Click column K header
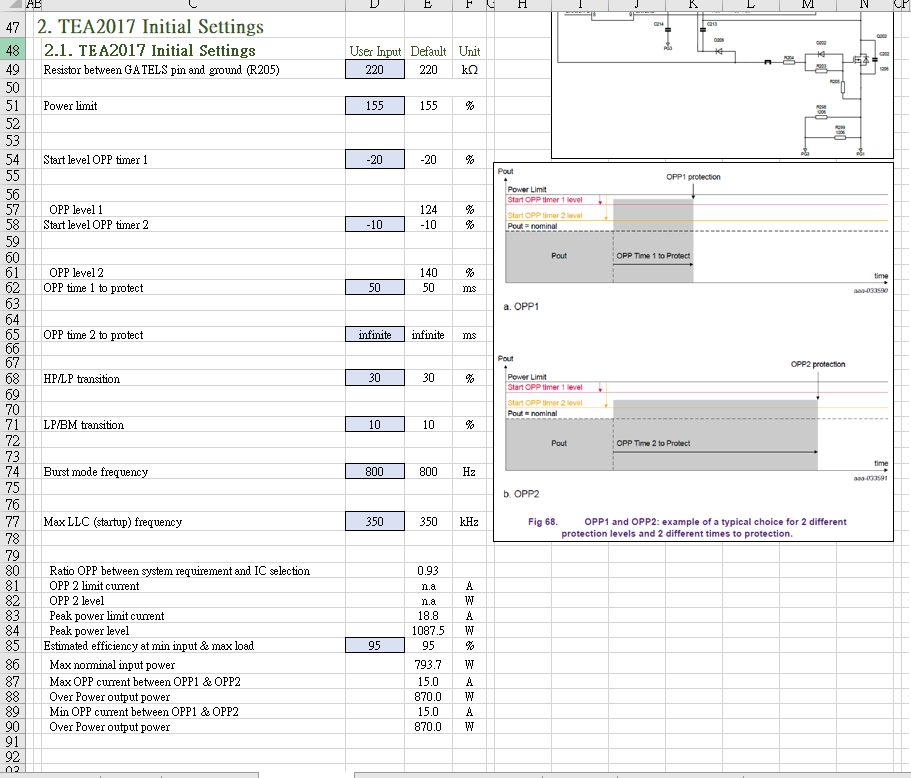The width and height of the screenshot is (911, 778). point(693,5)
